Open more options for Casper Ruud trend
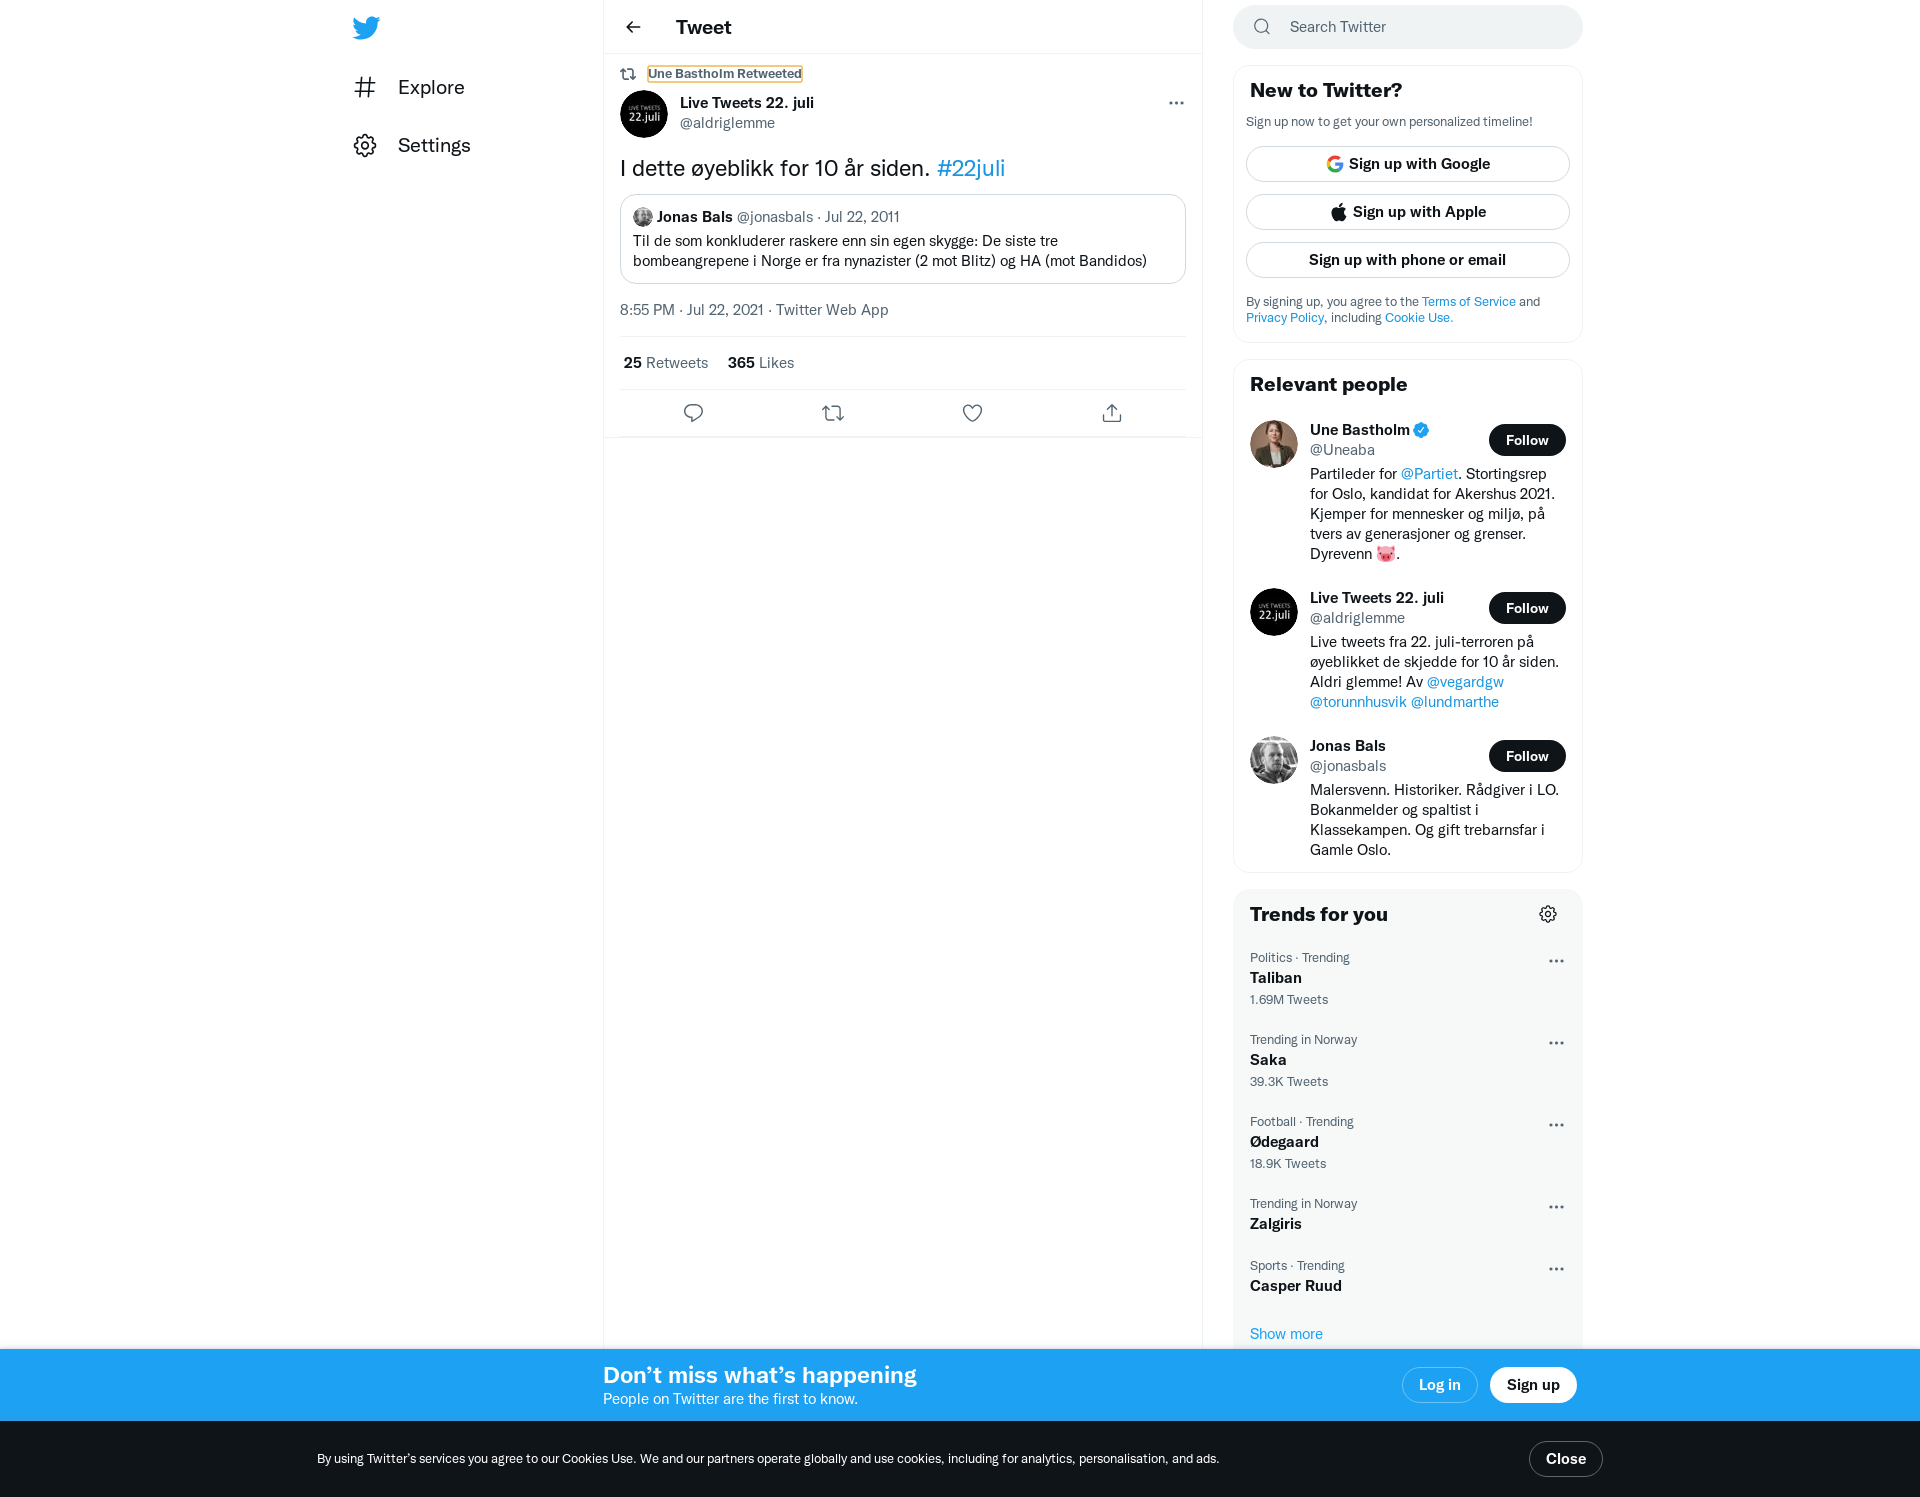 (x=1556, y=1269)
